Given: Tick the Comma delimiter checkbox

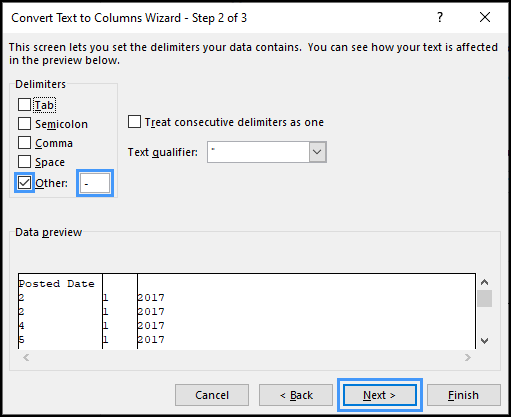Looking at the screenshot, I should (24, 142).
